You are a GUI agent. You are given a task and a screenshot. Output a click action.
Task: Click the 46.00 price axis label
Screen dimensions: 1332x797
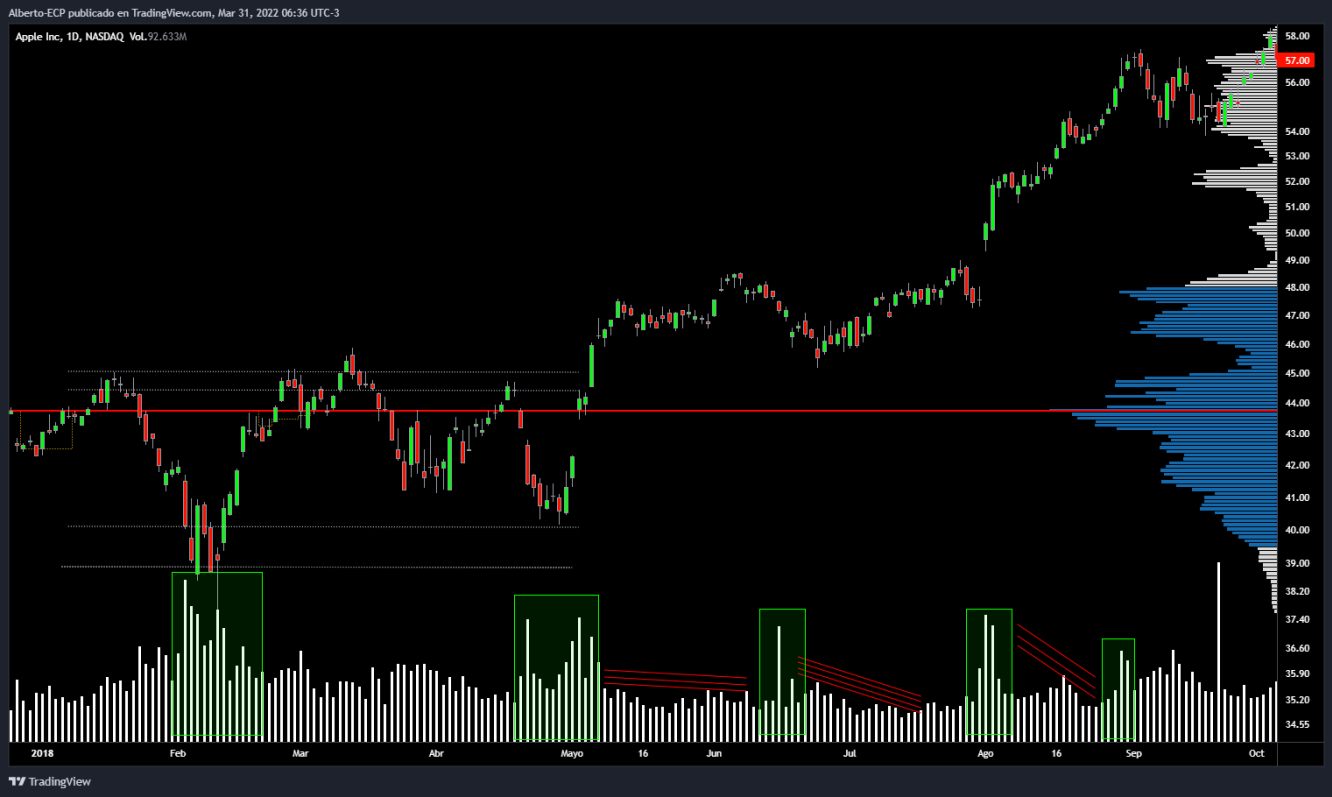pyautogui.click(x=1297, y=345)
